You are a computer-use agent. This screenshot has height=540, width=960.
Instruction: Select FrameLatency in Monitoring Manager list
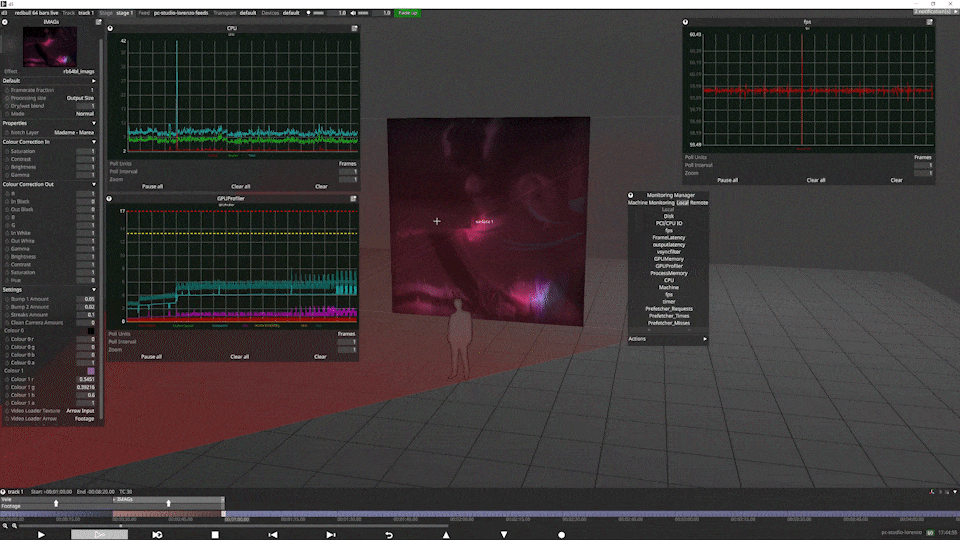click(669, 238)
